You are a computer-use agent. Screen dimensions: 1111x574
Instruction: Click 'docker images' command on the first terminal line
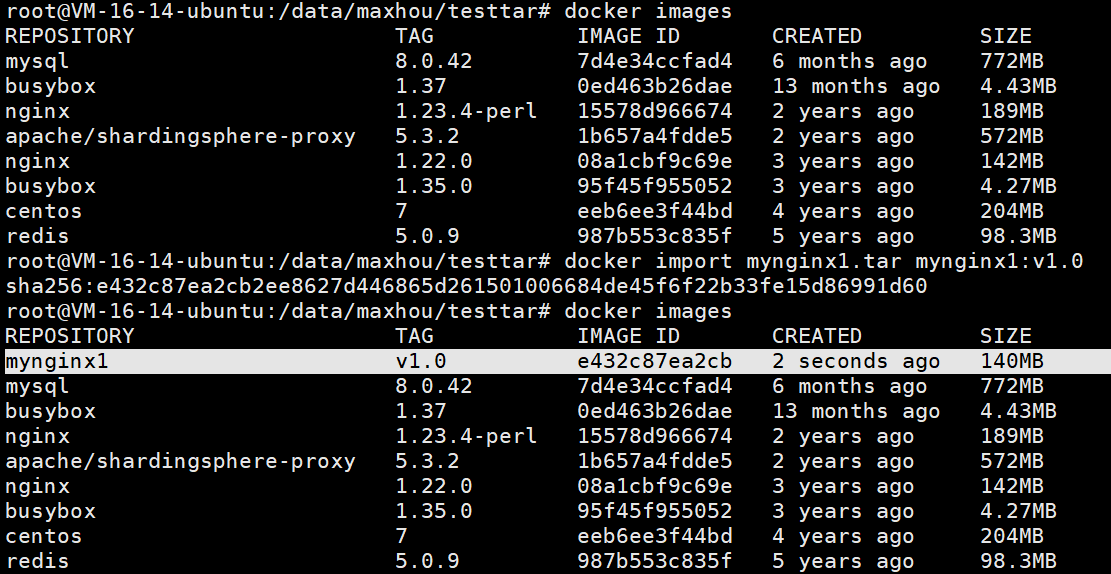(x=648, y=11)
